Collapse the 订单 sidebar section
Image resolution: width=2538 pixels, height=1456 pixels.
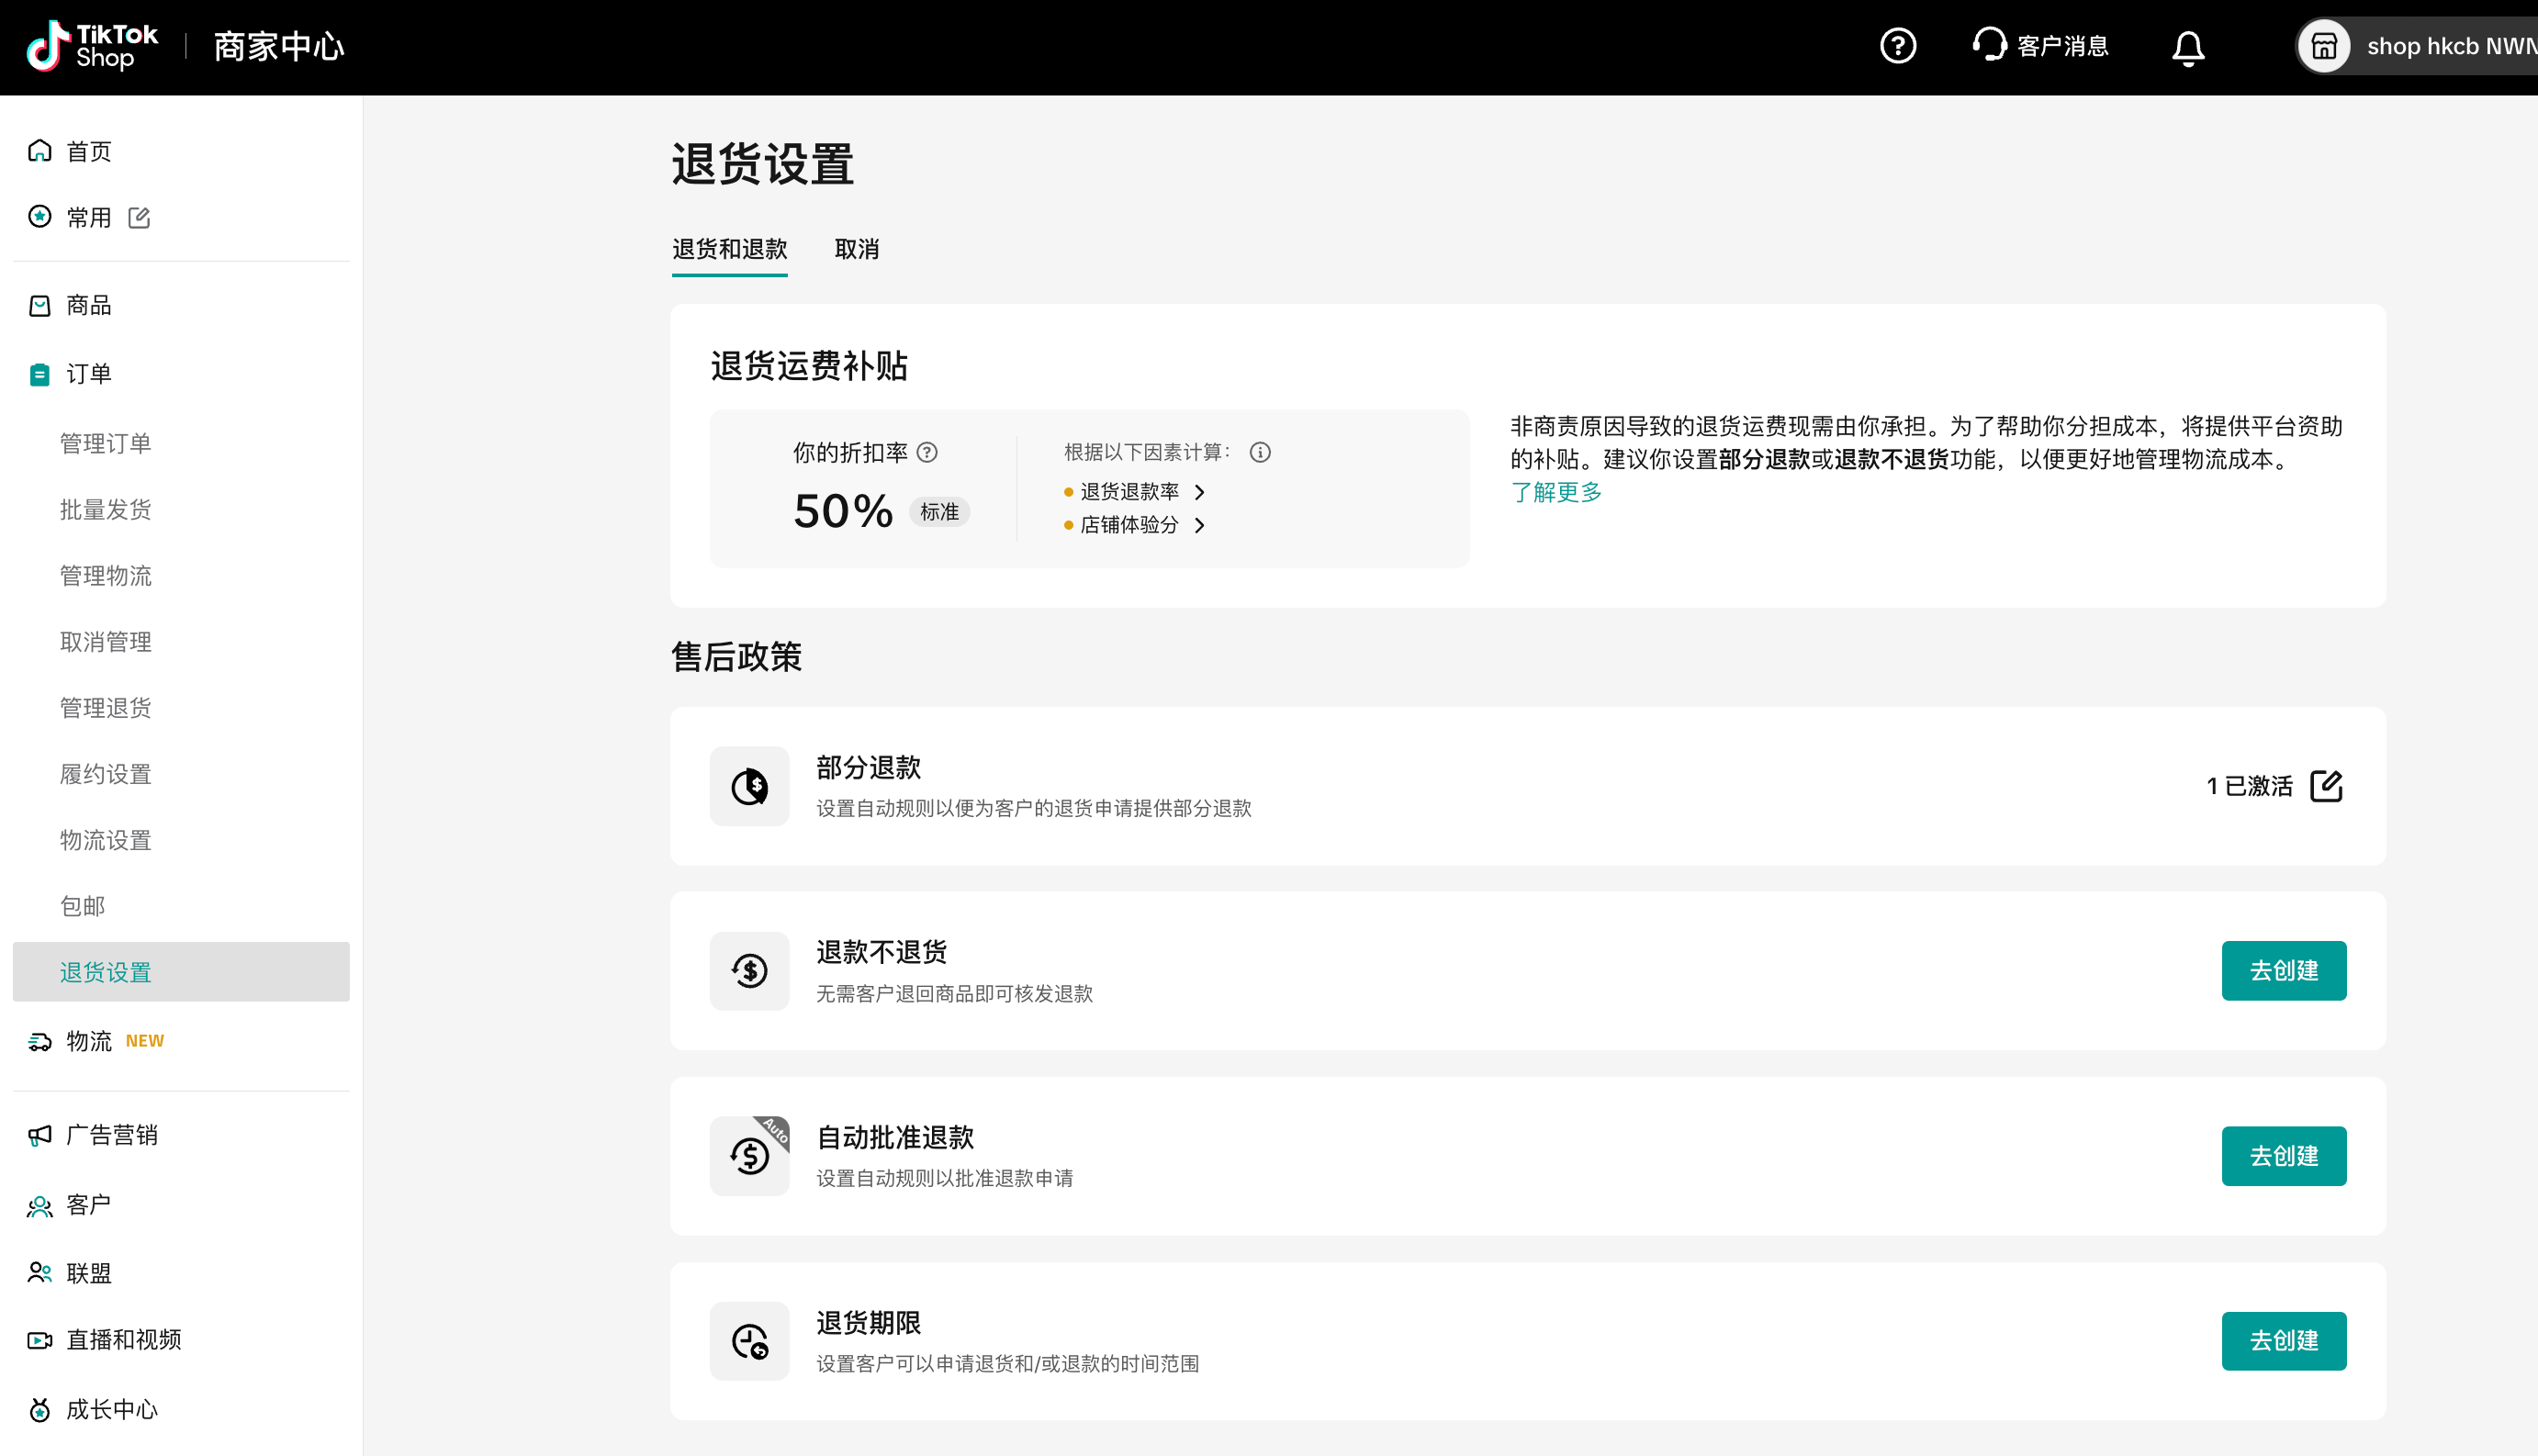(88, 374)
